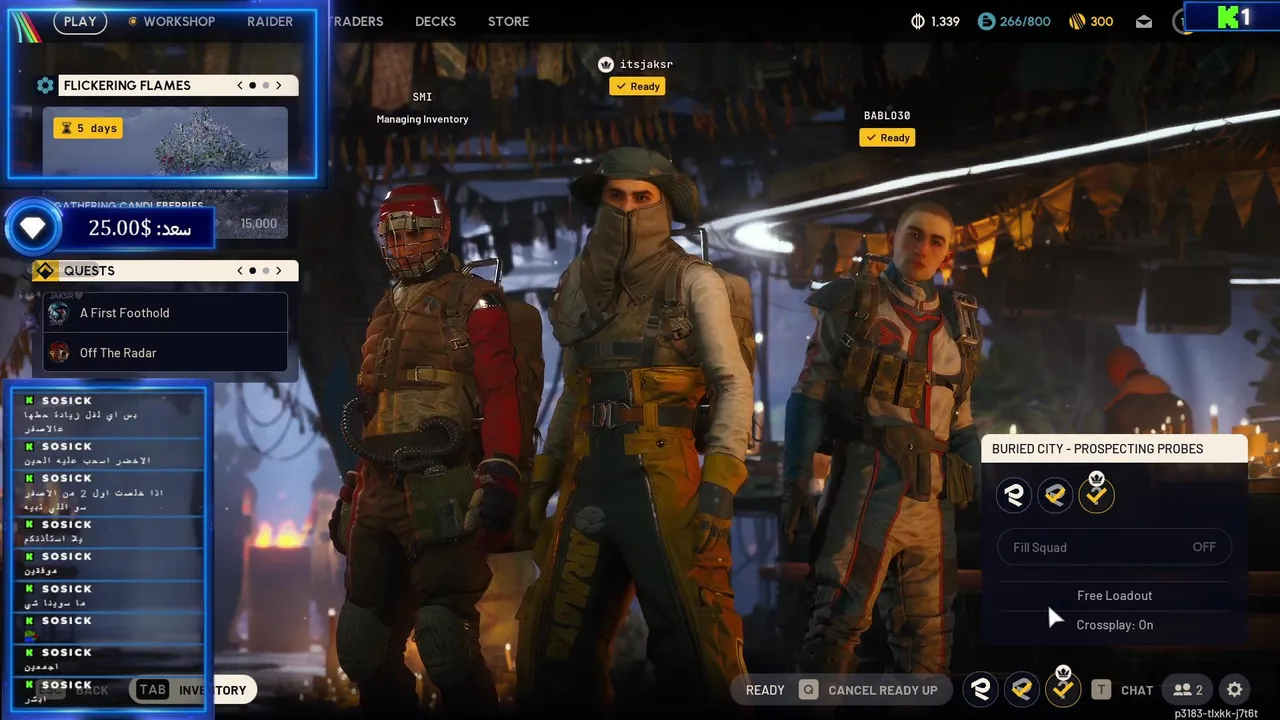Click BABL030's Ready status badge

(x=887, y=138)
